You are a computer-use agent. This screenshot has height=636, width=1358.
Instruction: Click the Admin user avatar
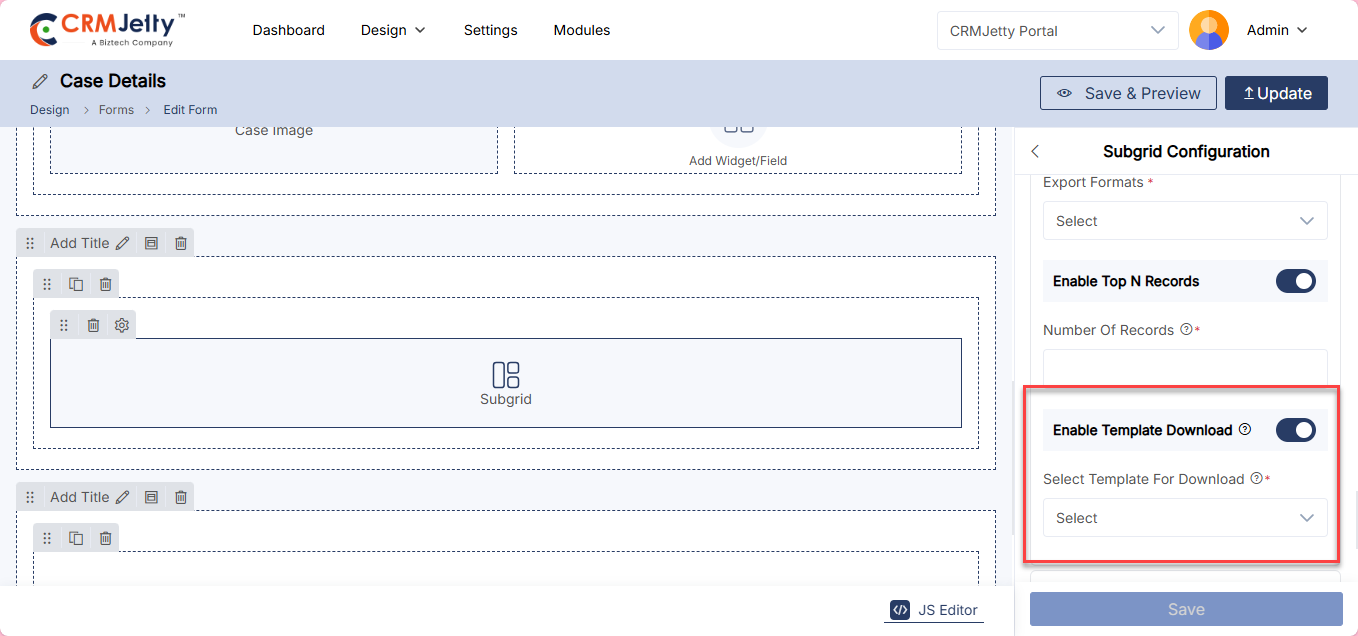[1208, 30]
